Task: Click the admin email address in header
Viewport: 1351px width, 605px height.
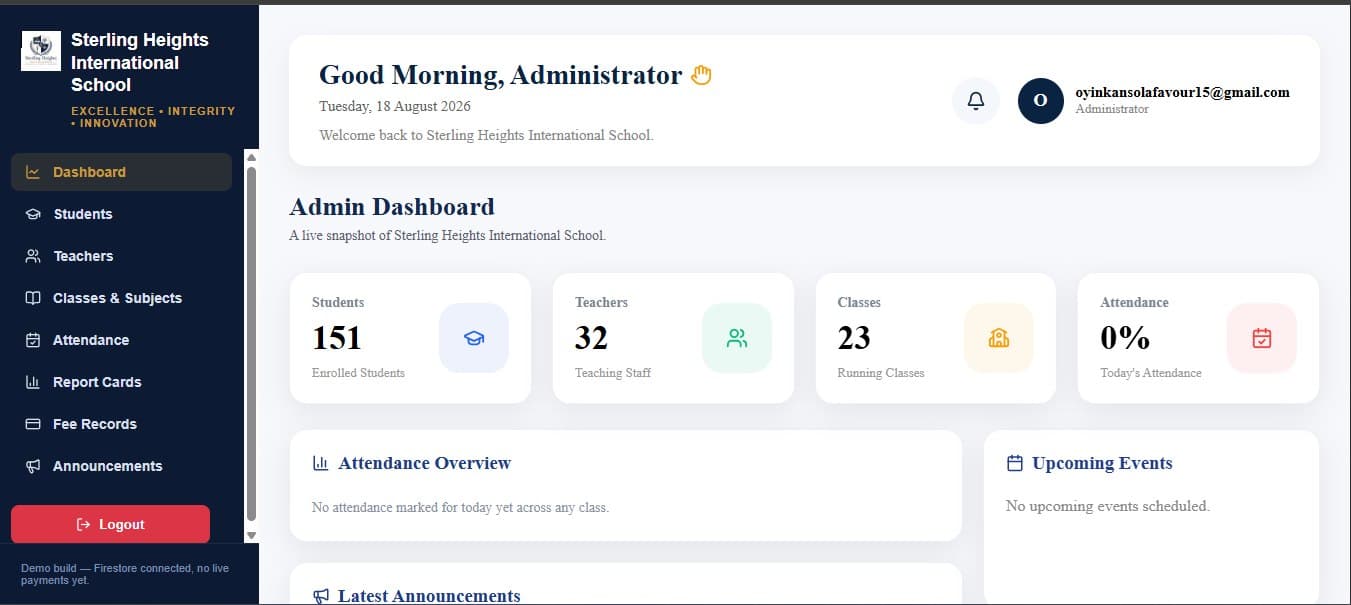Action: [1182, 92]
